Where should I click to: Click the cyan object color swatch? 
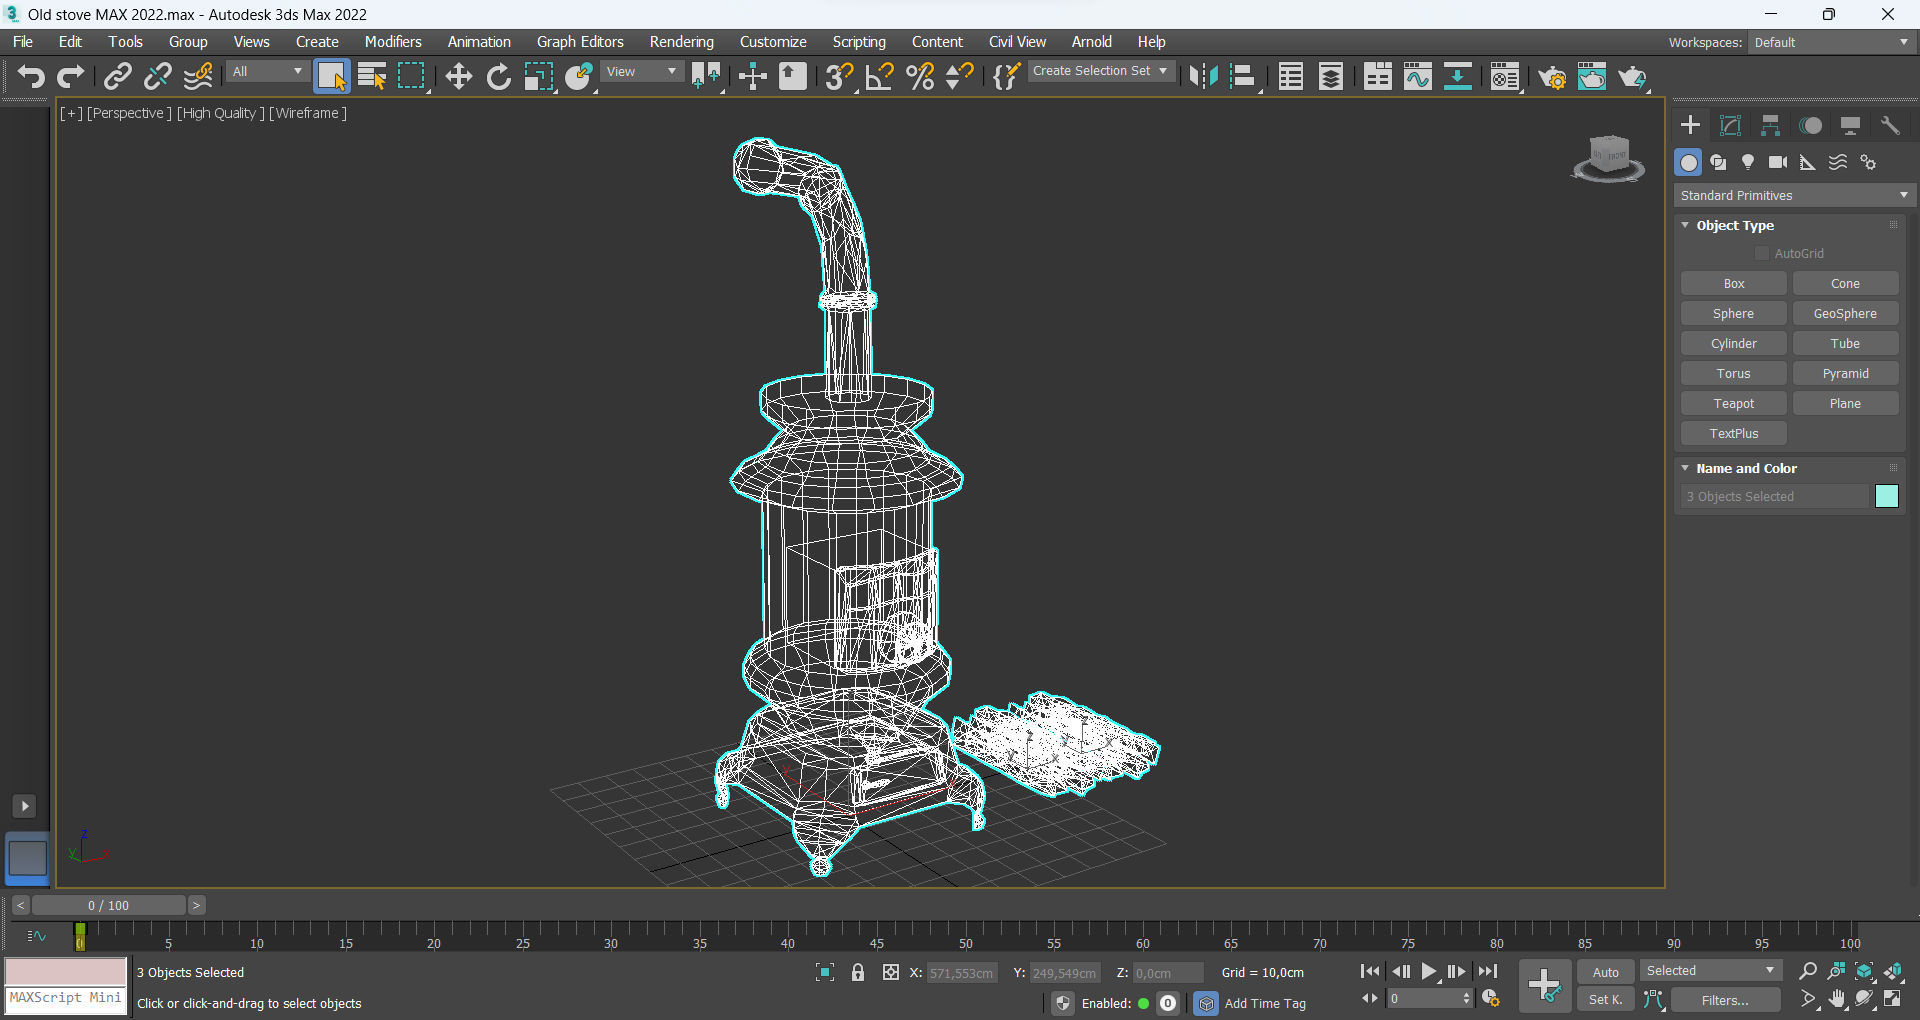1886,496
